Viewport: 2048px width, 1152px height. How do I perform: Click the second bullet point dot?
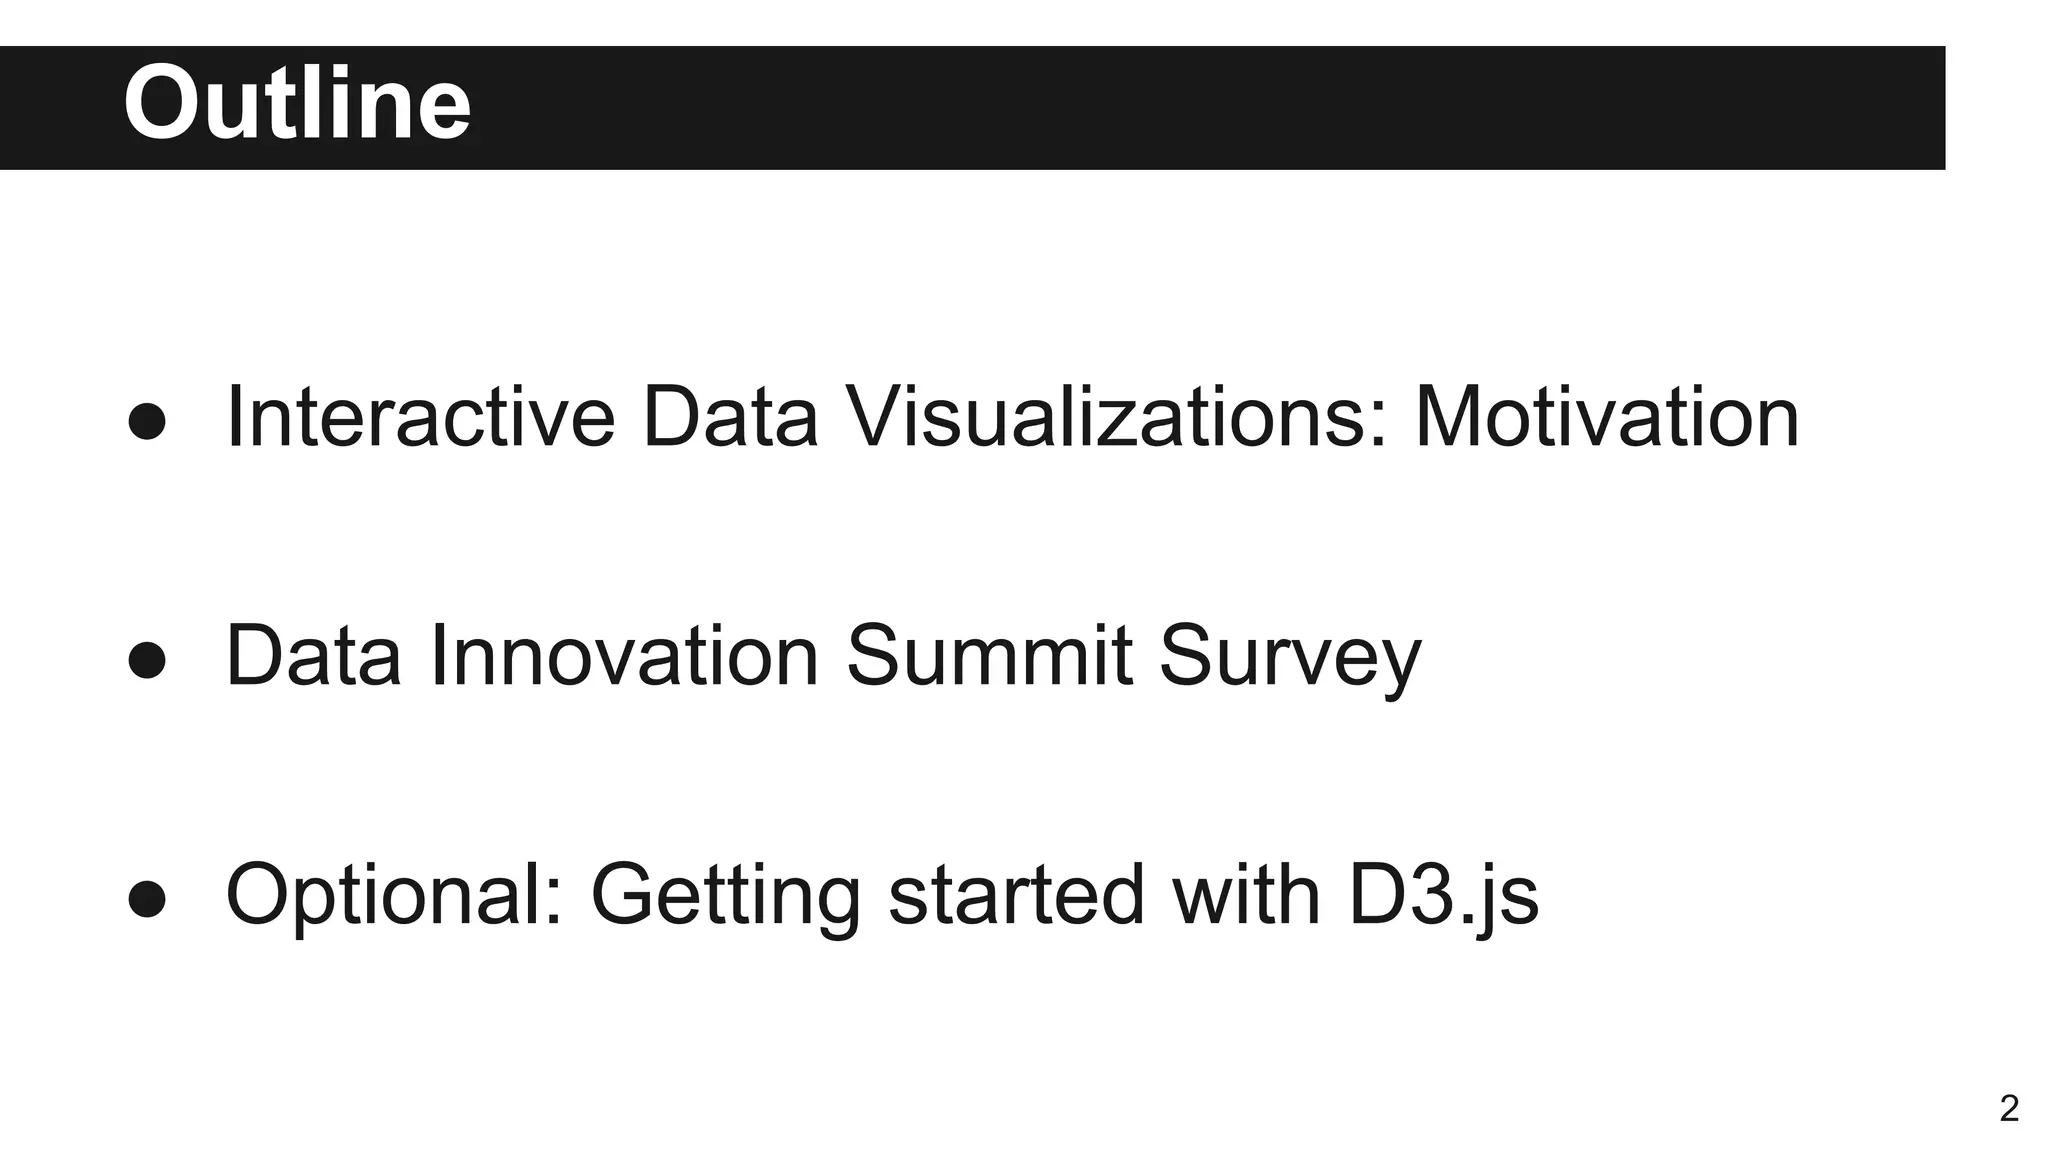(147, 660)
